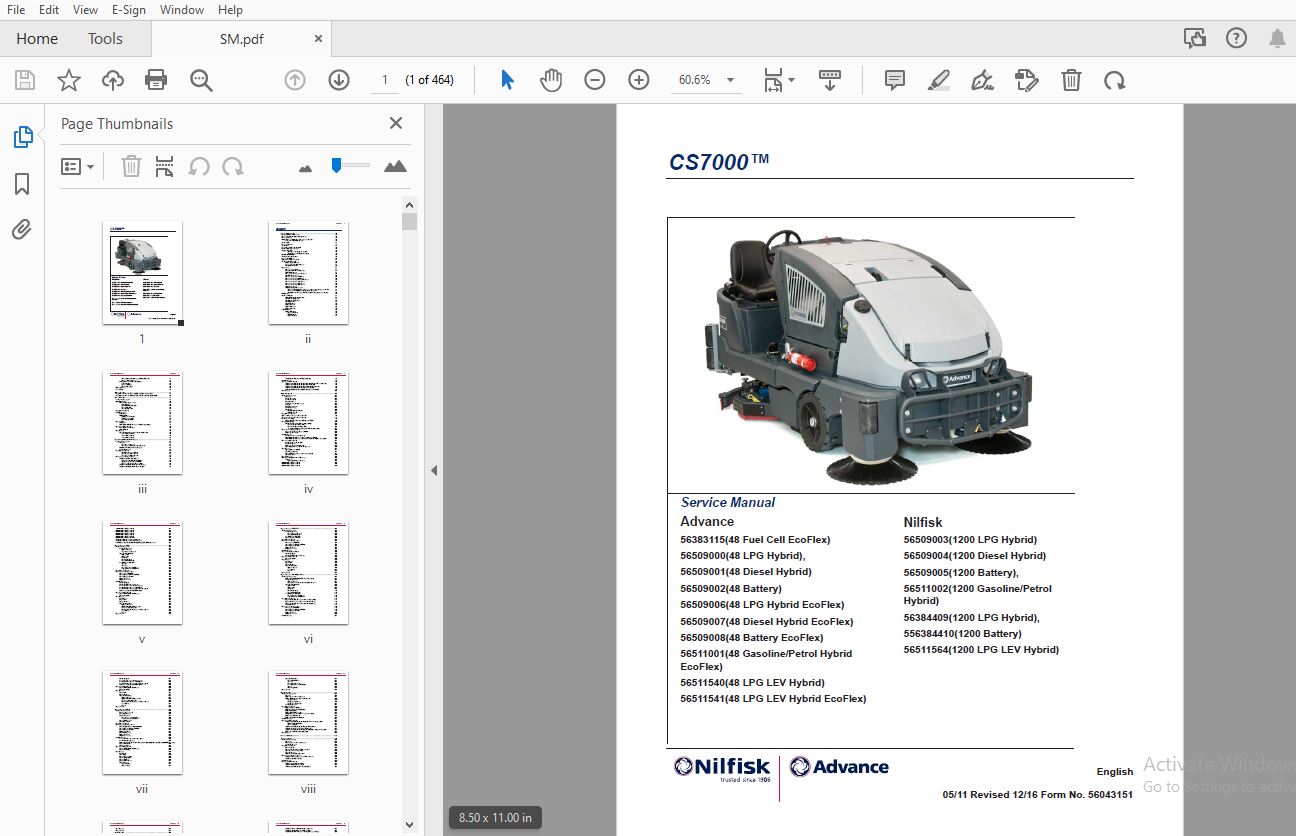
Task: Go to next page arrow
Action: pyautogui.click(x=339, y=80)
